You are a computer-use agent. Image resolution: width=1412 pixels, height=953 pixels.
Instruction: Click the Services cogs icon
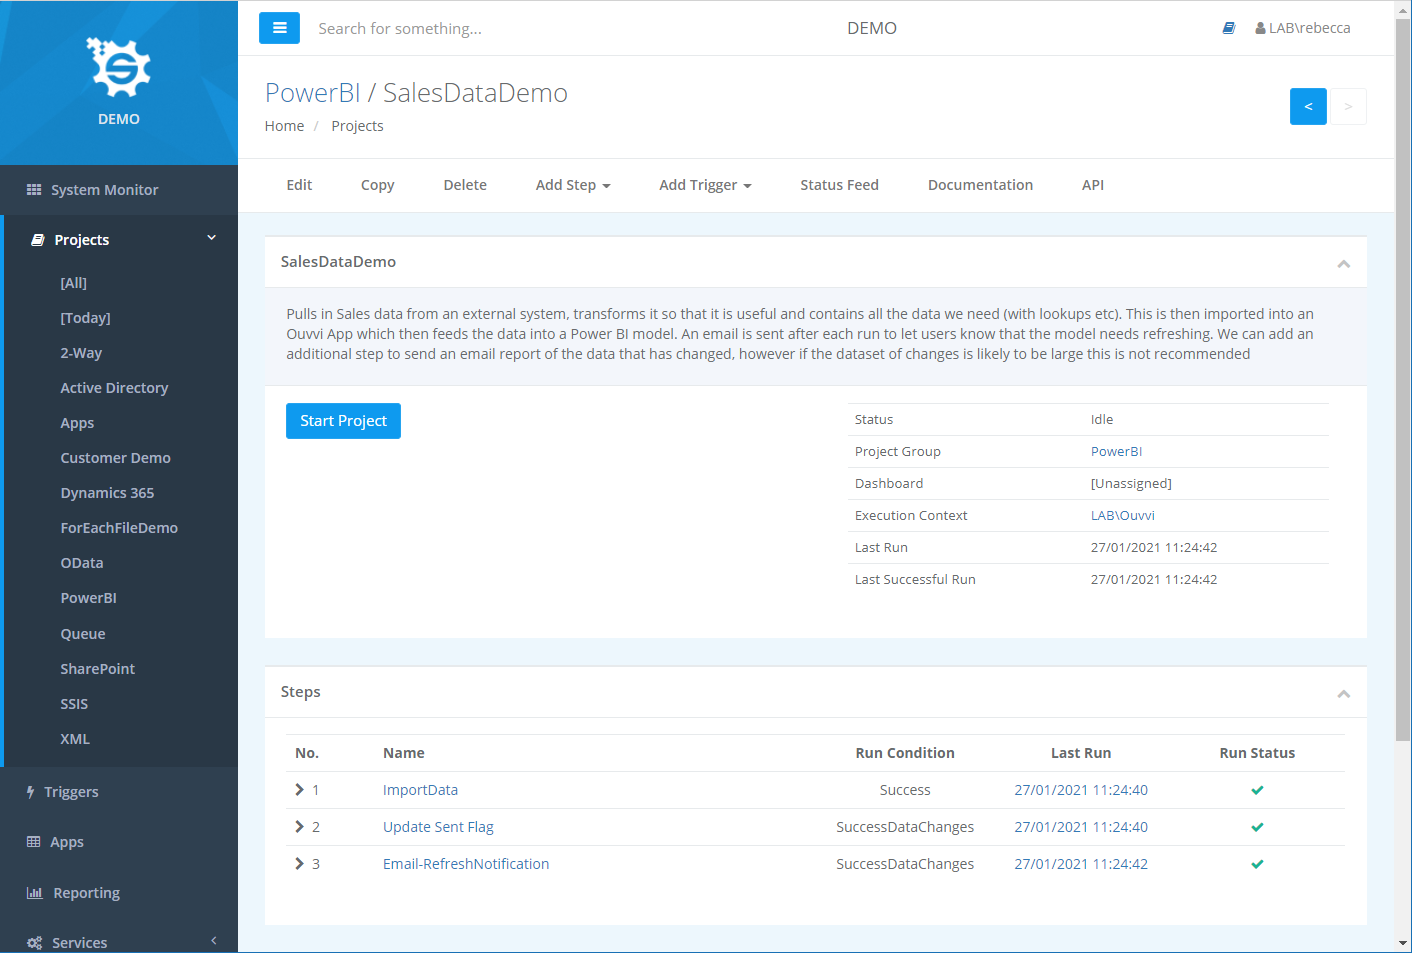pos(35,943)
